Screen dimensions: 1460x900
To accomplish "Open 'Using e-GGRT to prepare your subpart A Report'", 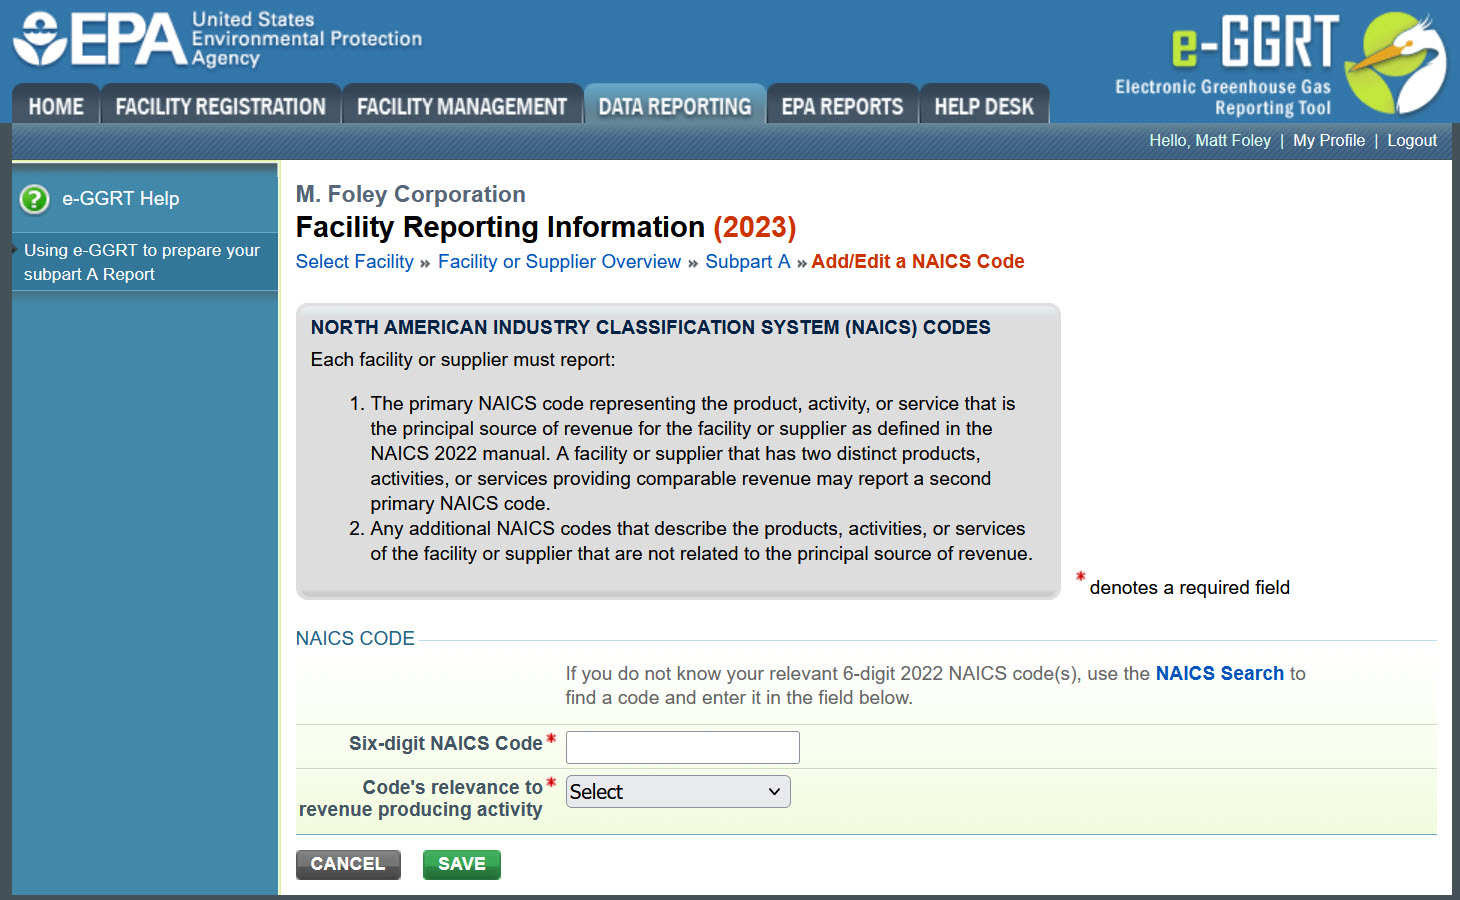I will [x=142, y=262].
